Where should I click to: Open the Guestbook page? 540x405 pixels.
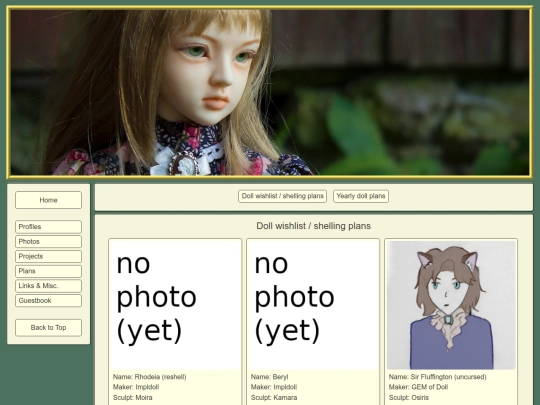48,301
